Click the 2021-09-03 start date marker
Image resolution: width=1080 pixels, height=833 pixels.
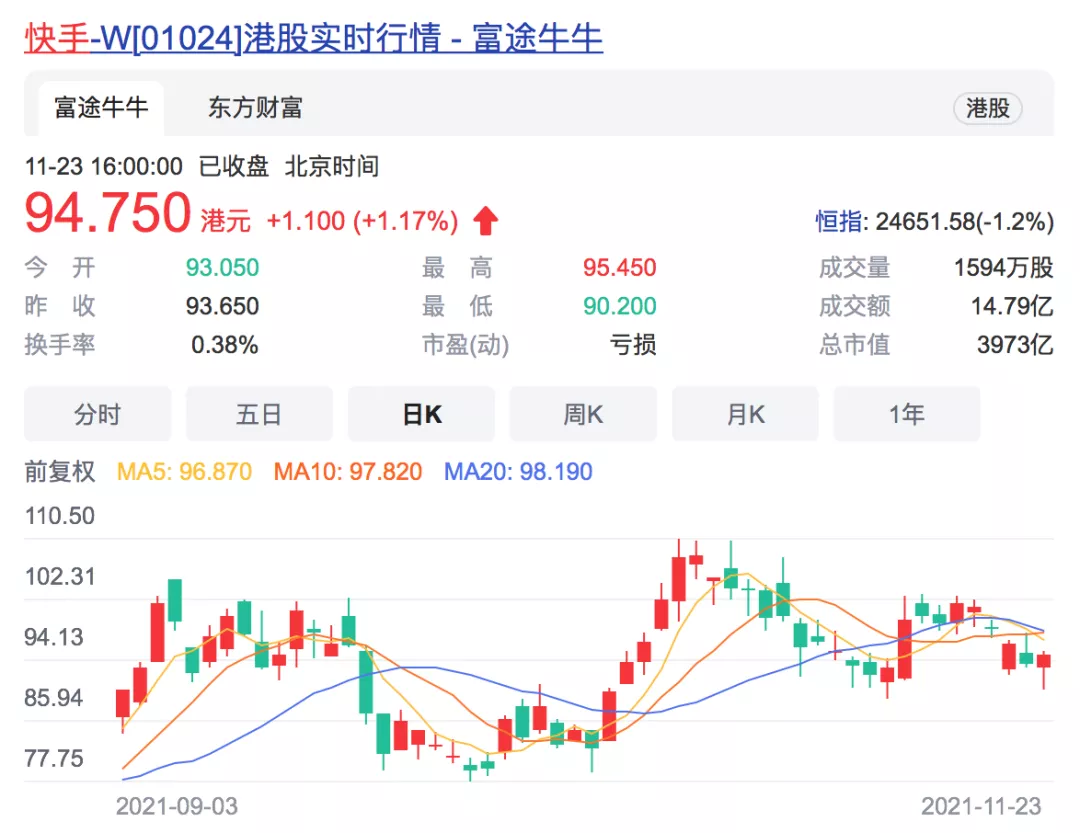coord(177,806)
